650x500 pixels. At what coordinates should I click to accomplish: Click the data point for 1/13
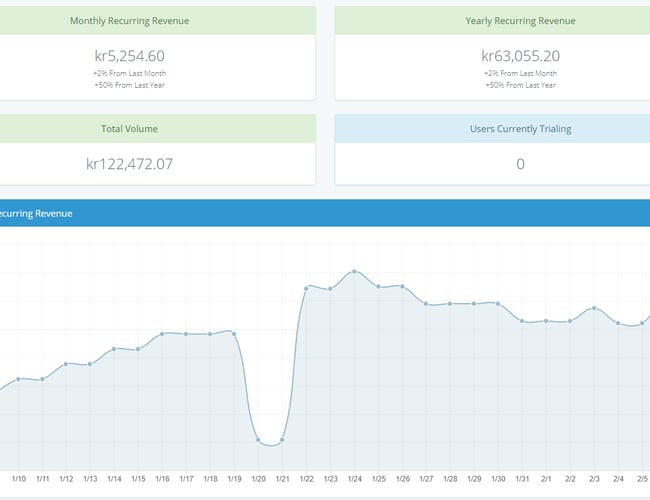(90, 364)
